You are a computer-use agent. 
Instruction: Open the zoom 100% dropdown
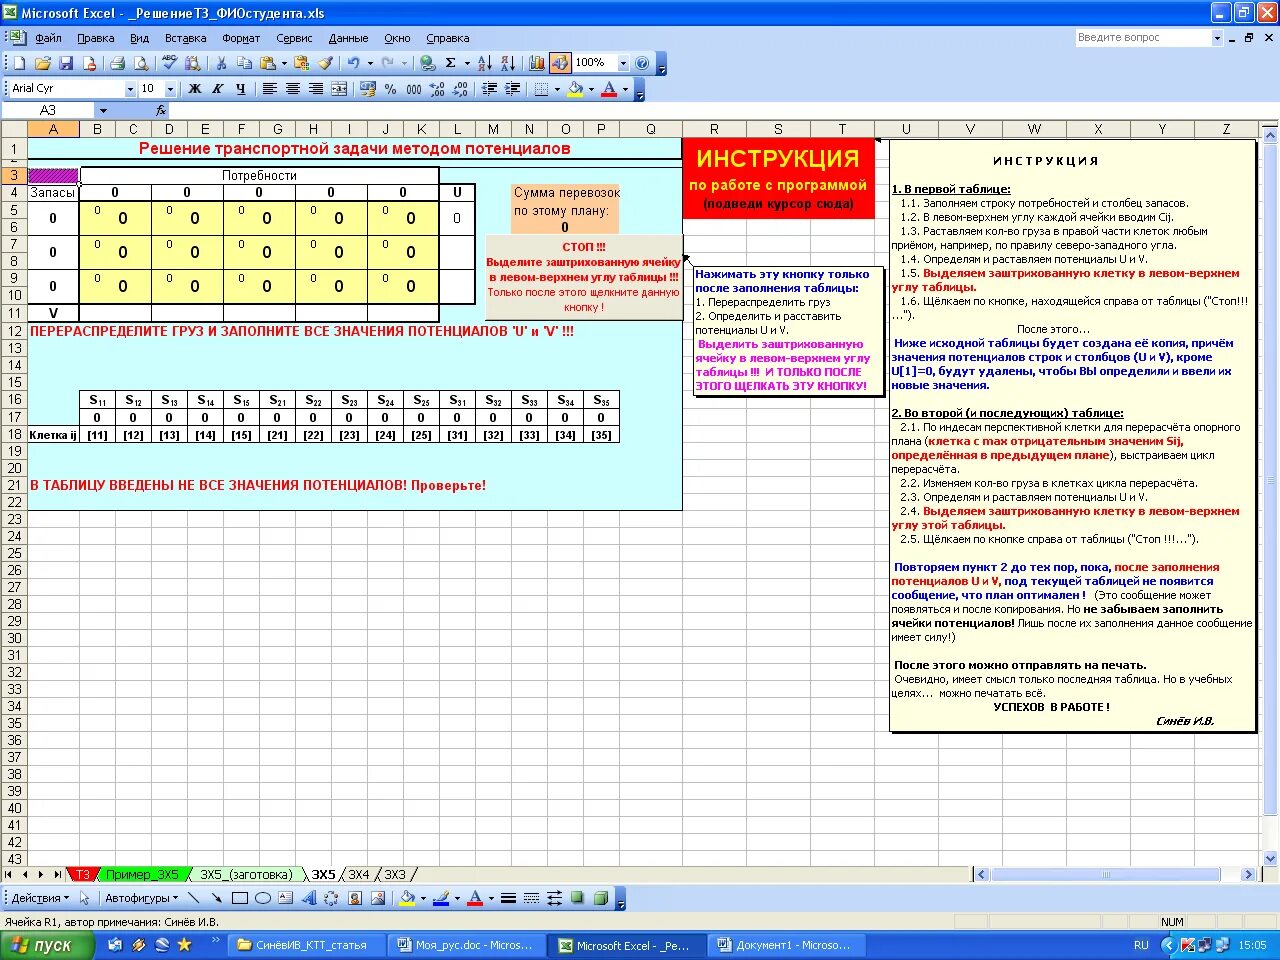[x=623, y=63]
